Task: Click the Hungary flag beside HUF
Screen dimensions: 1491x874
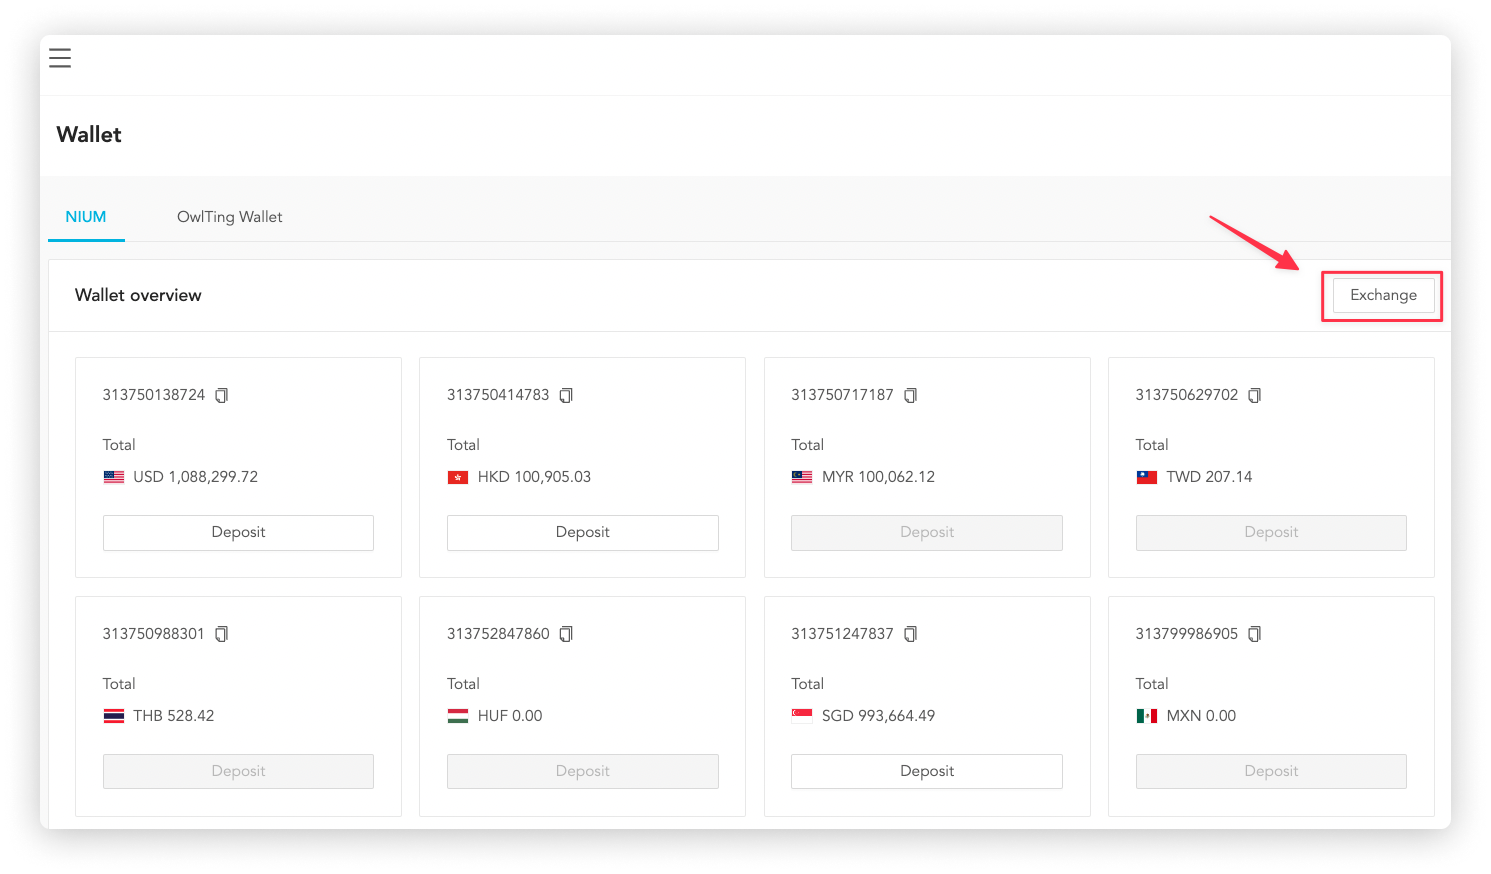Action: (x=458, y=716)
